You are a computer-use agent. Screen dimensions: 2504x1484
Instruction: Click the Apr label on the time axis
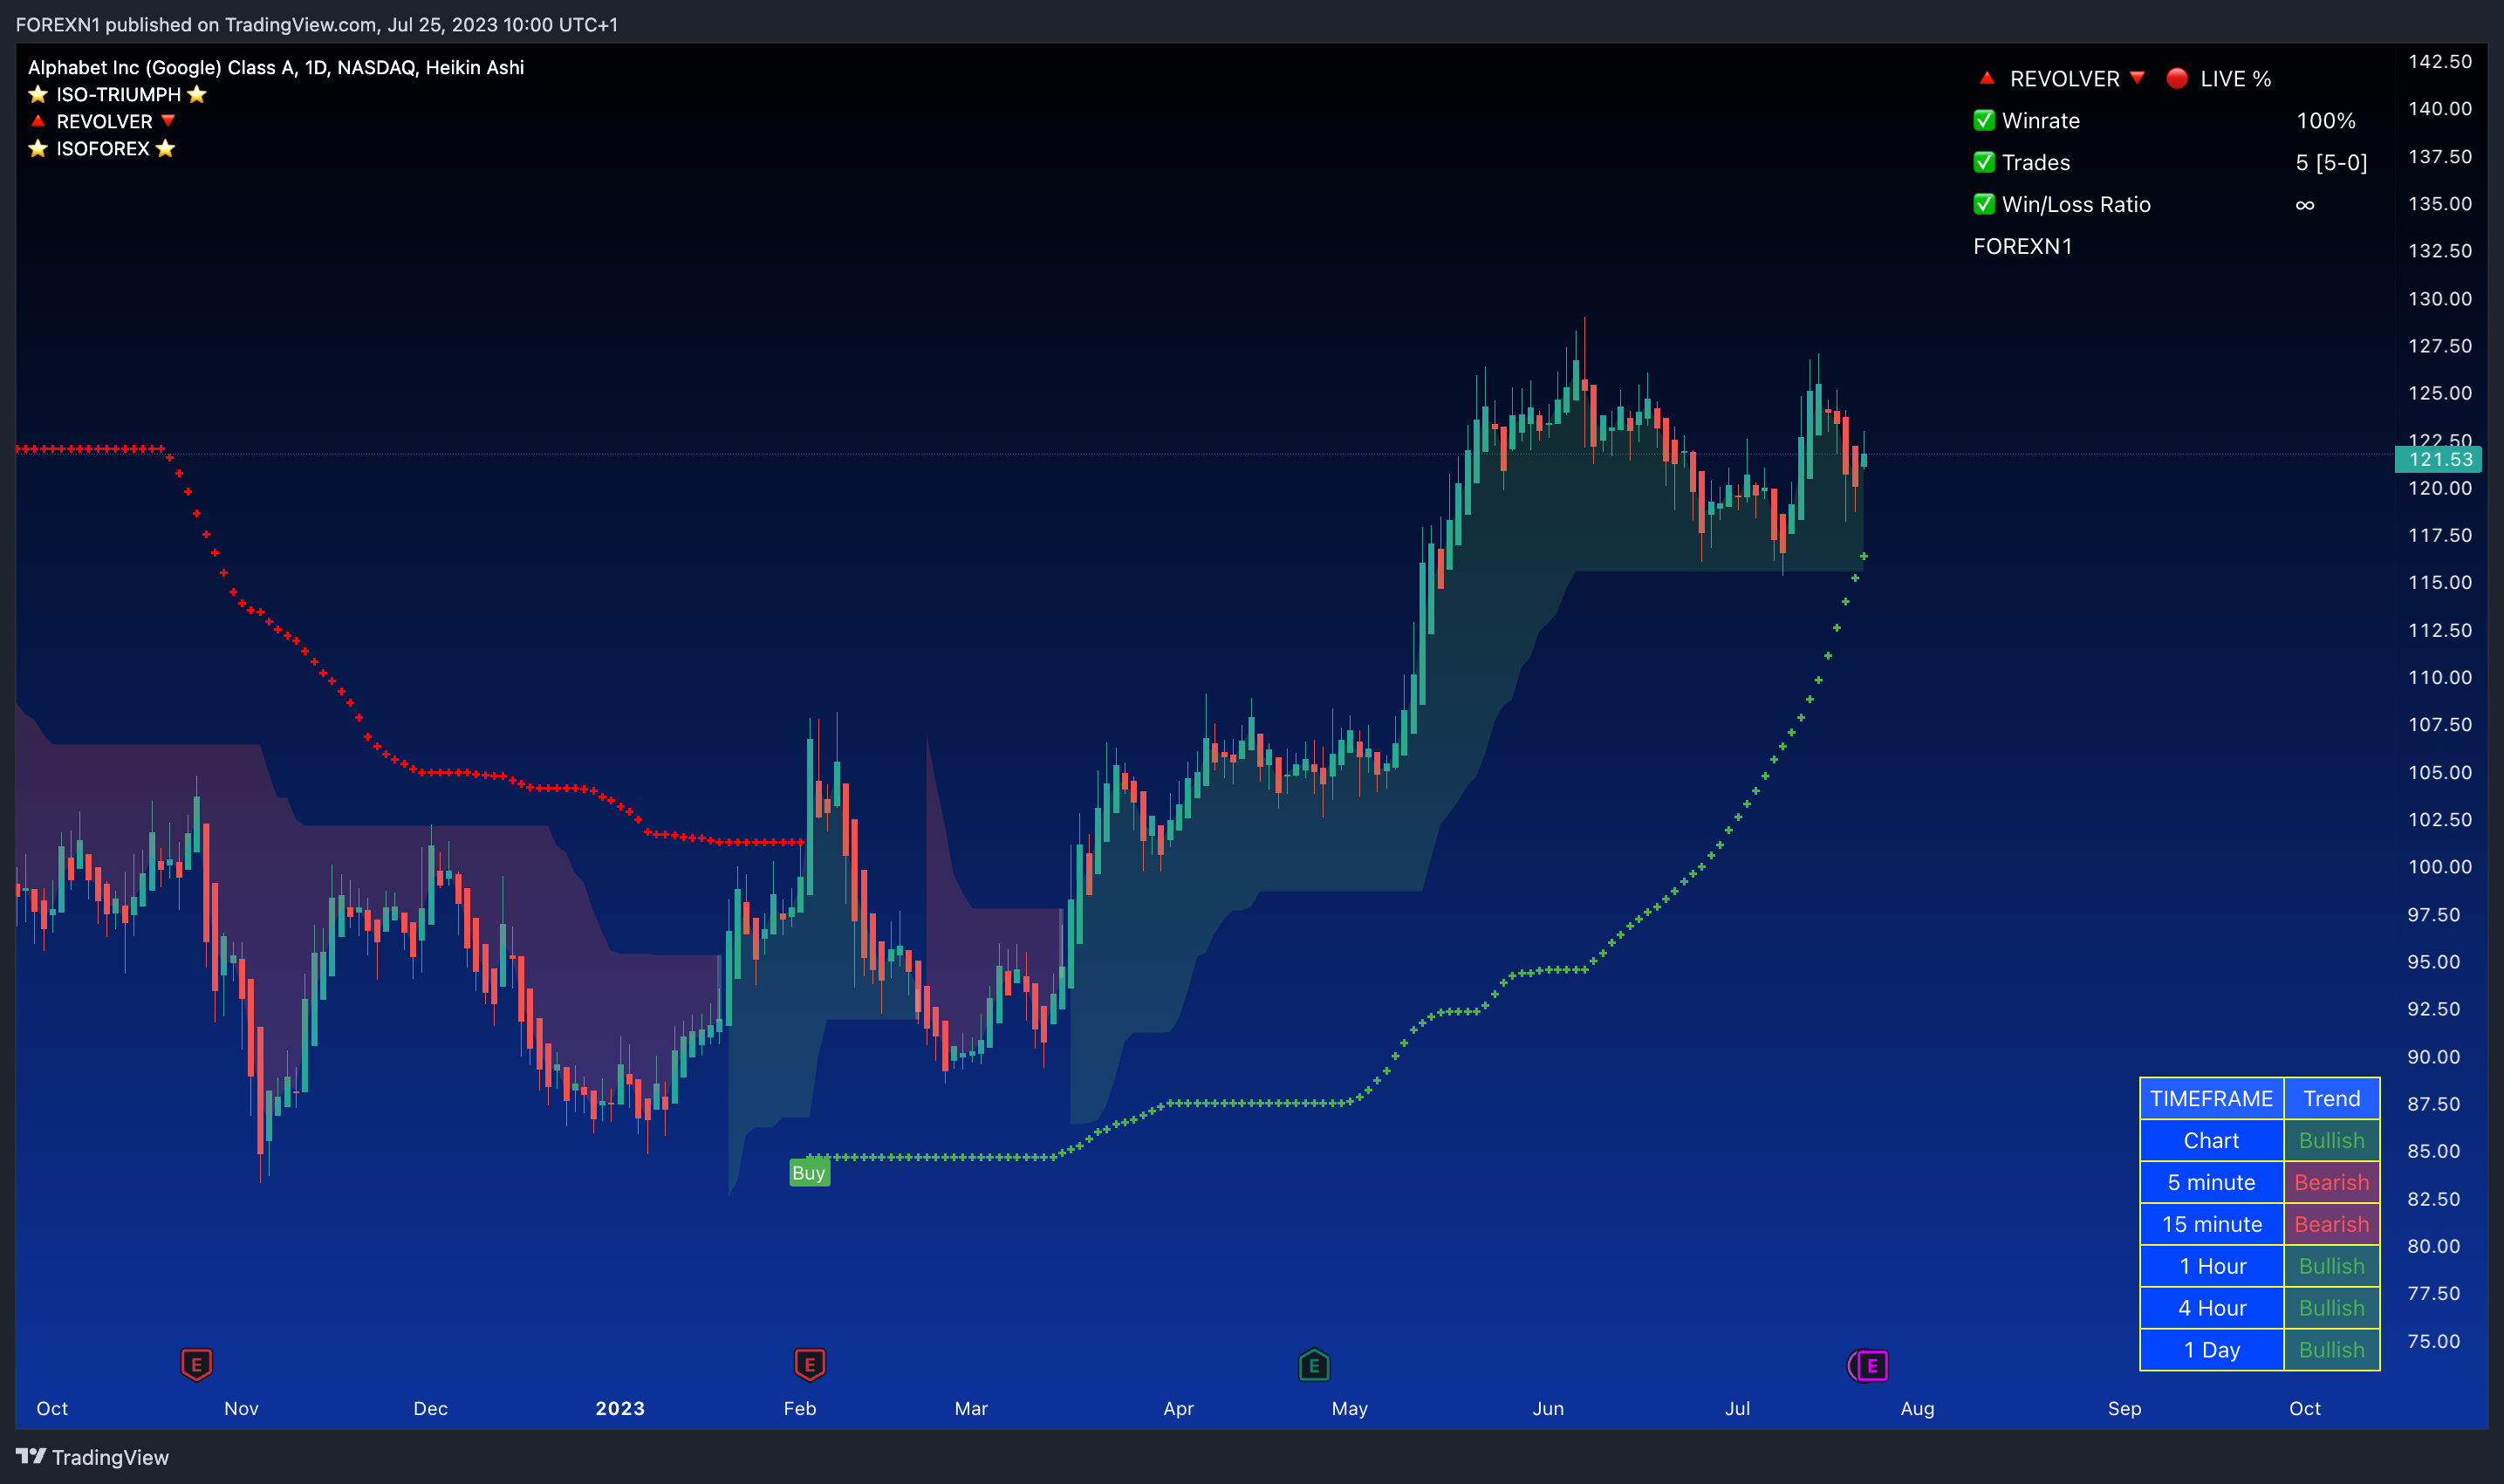coord(1178,1408)
